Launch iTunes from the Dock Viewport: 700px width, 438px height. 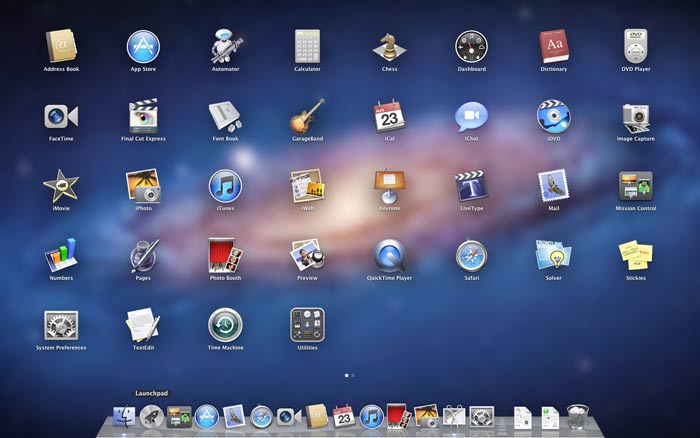pos(371,417)
